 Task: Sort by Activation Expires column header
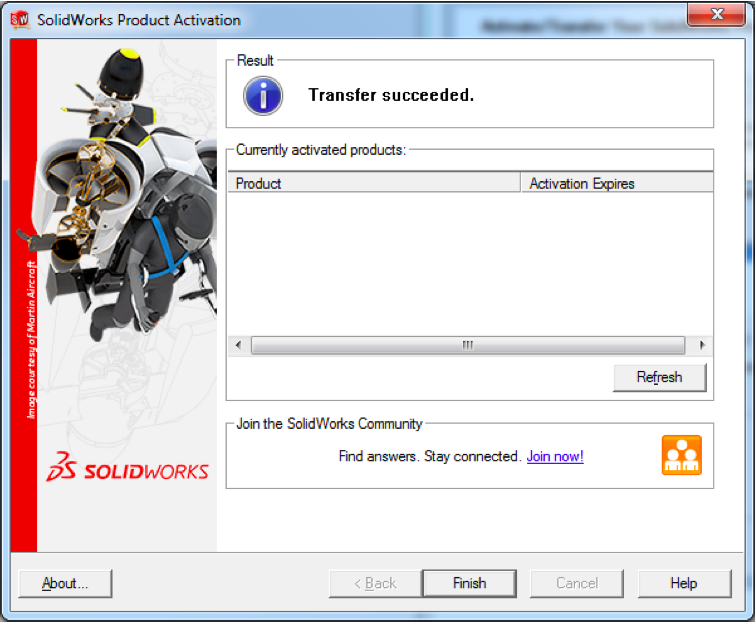click(617, 183)
